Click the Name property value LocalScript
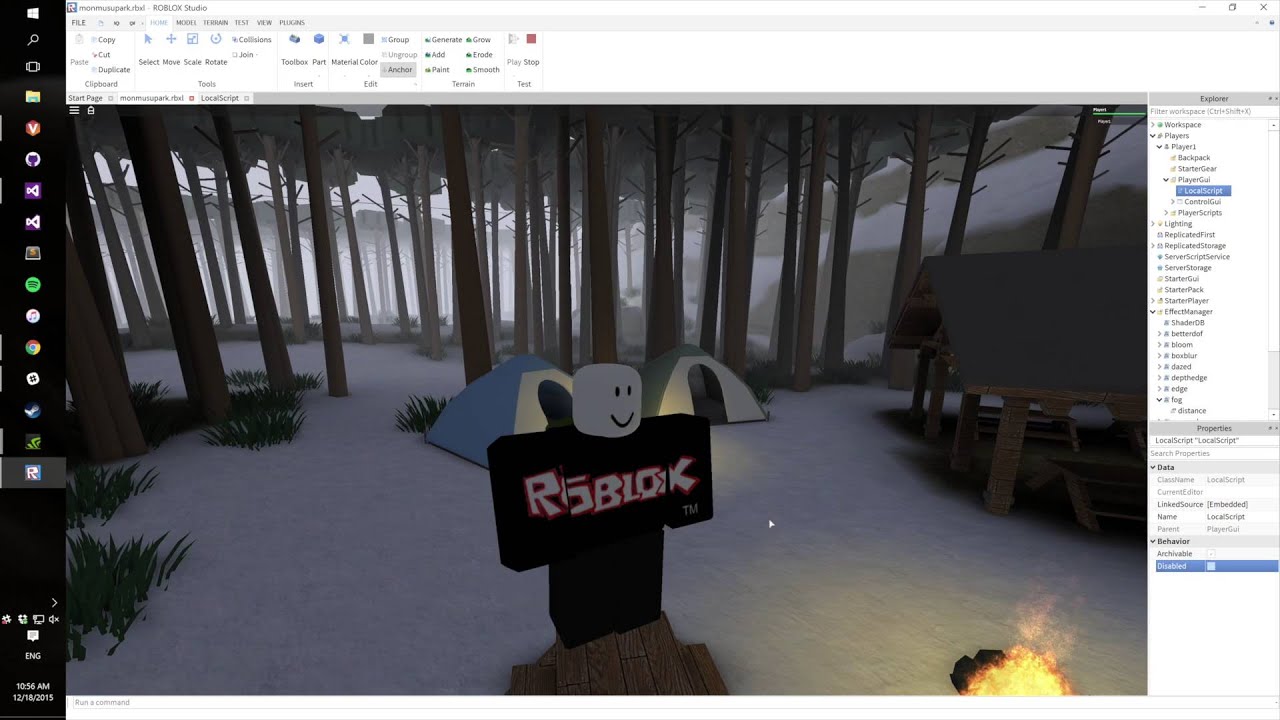 pos(1226,517)
